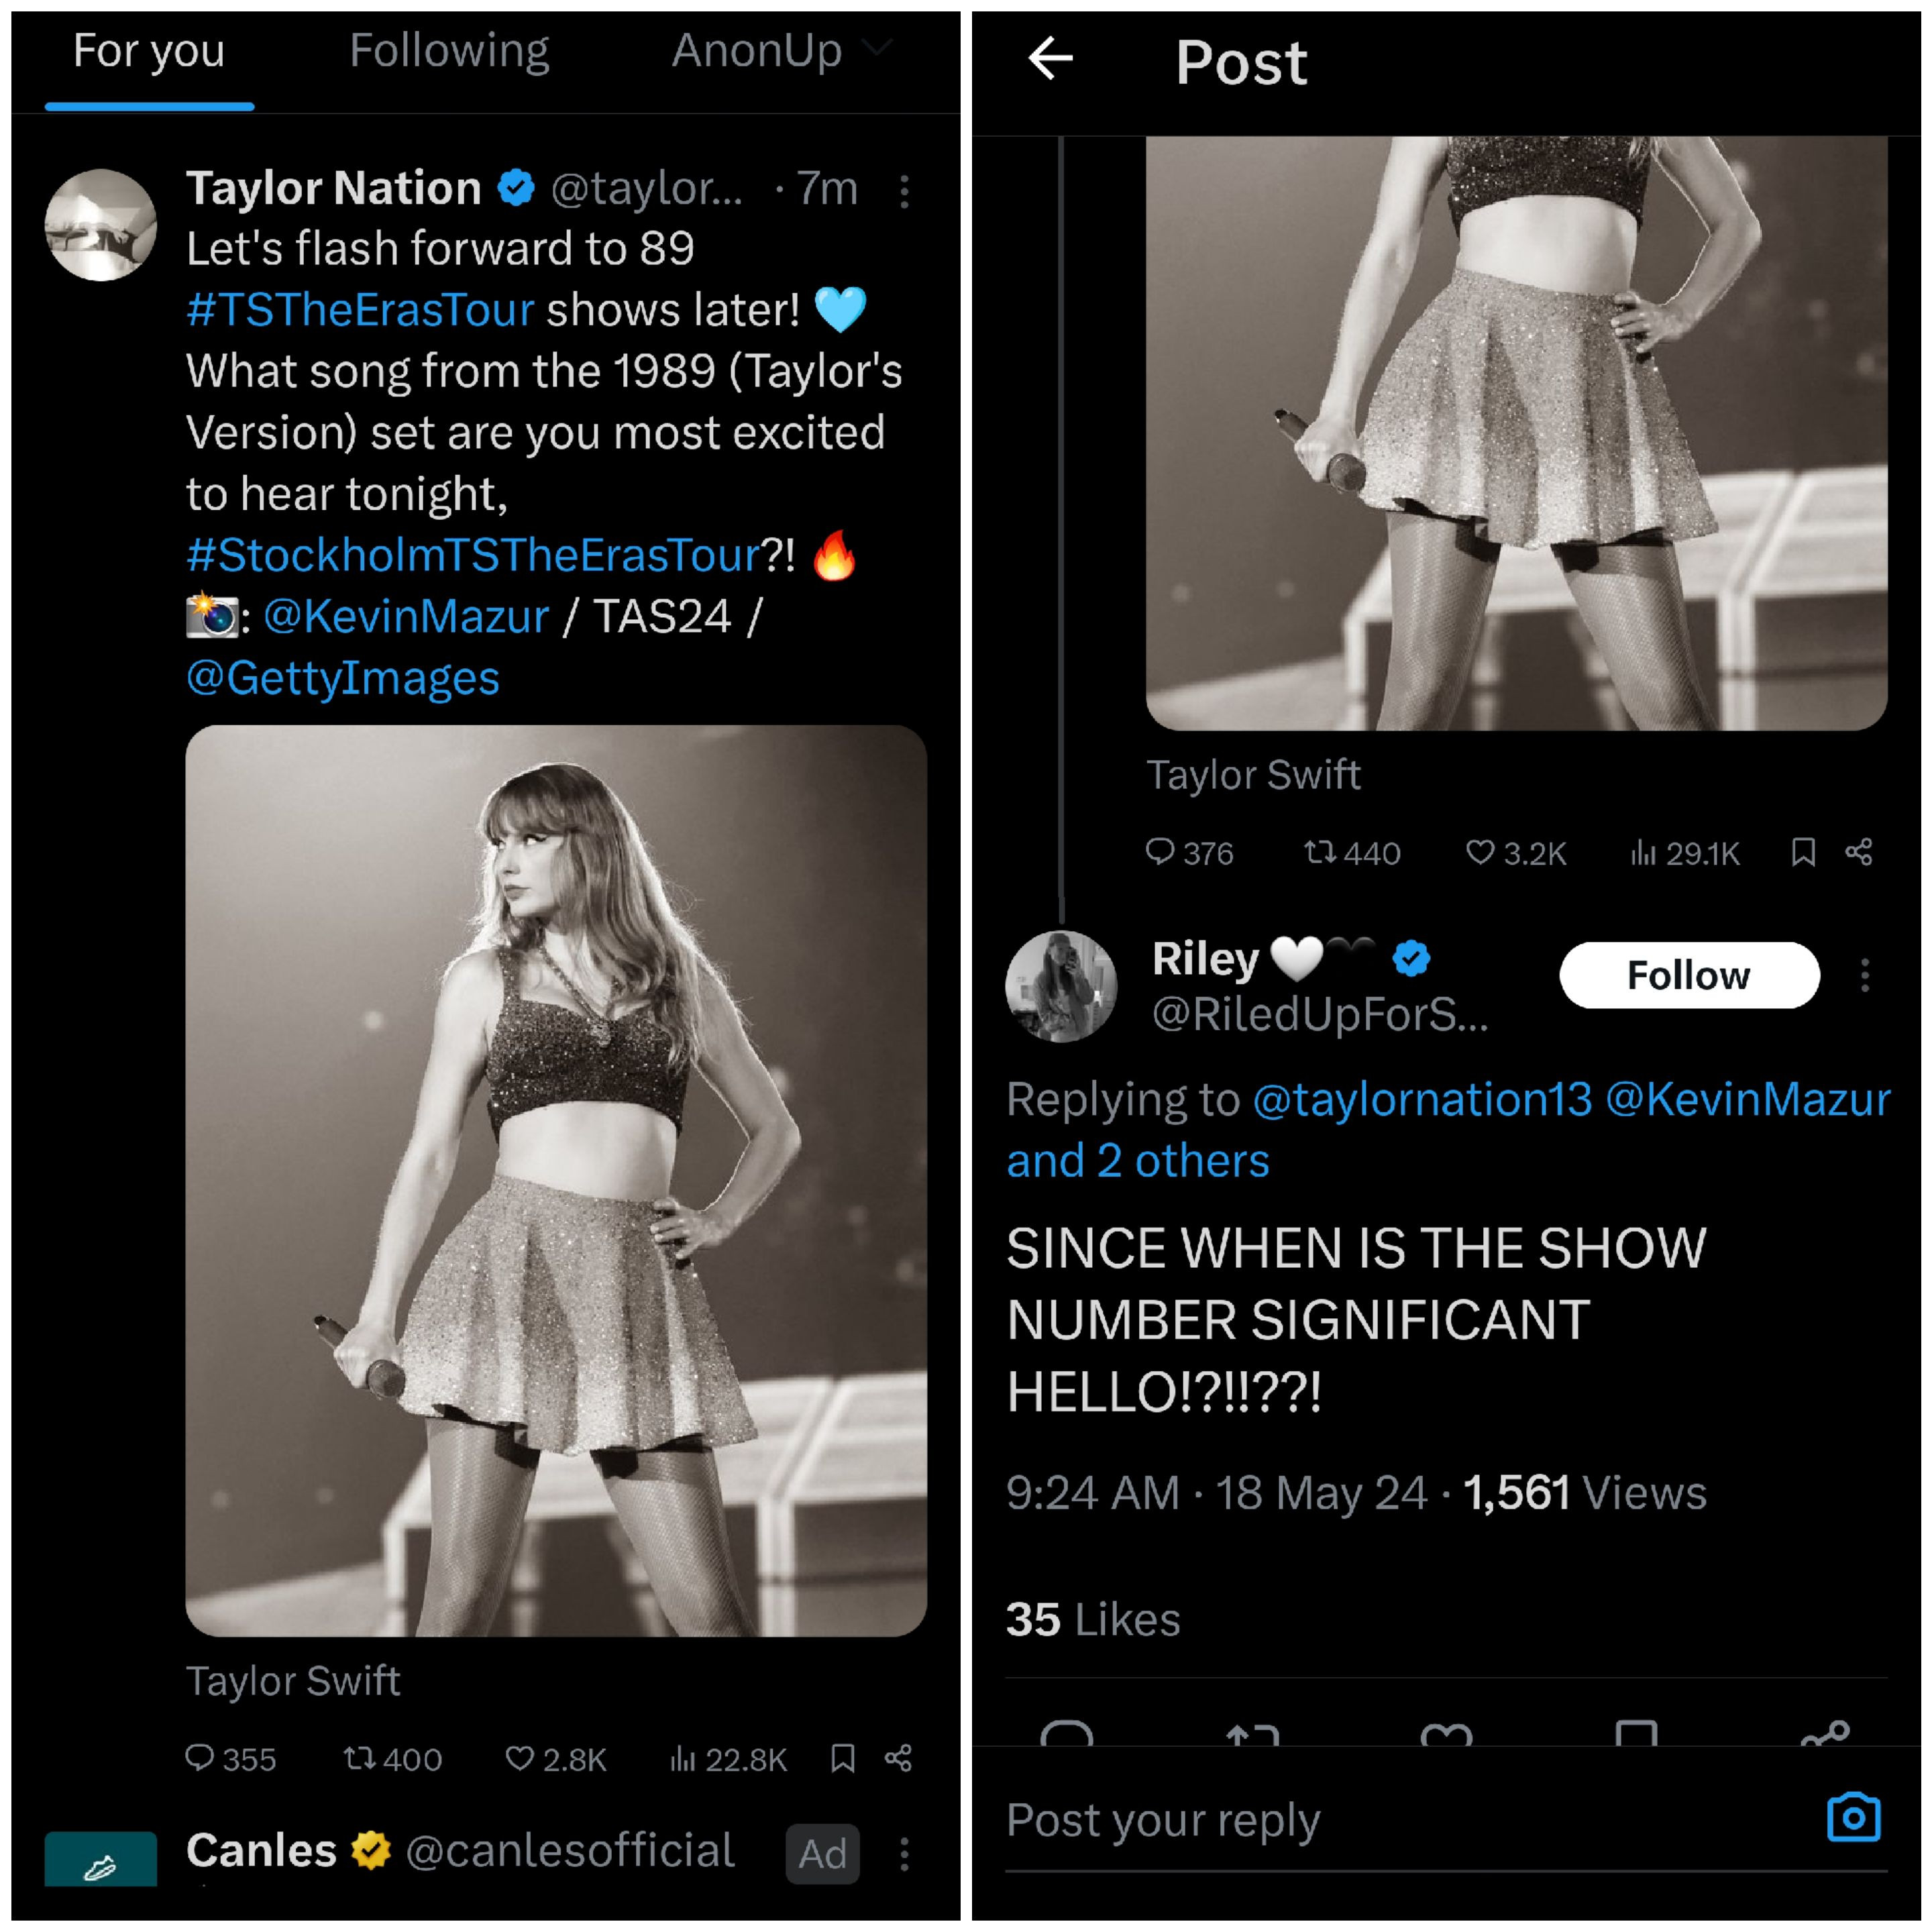Open options menu for Canles ad

point(904,1854)
